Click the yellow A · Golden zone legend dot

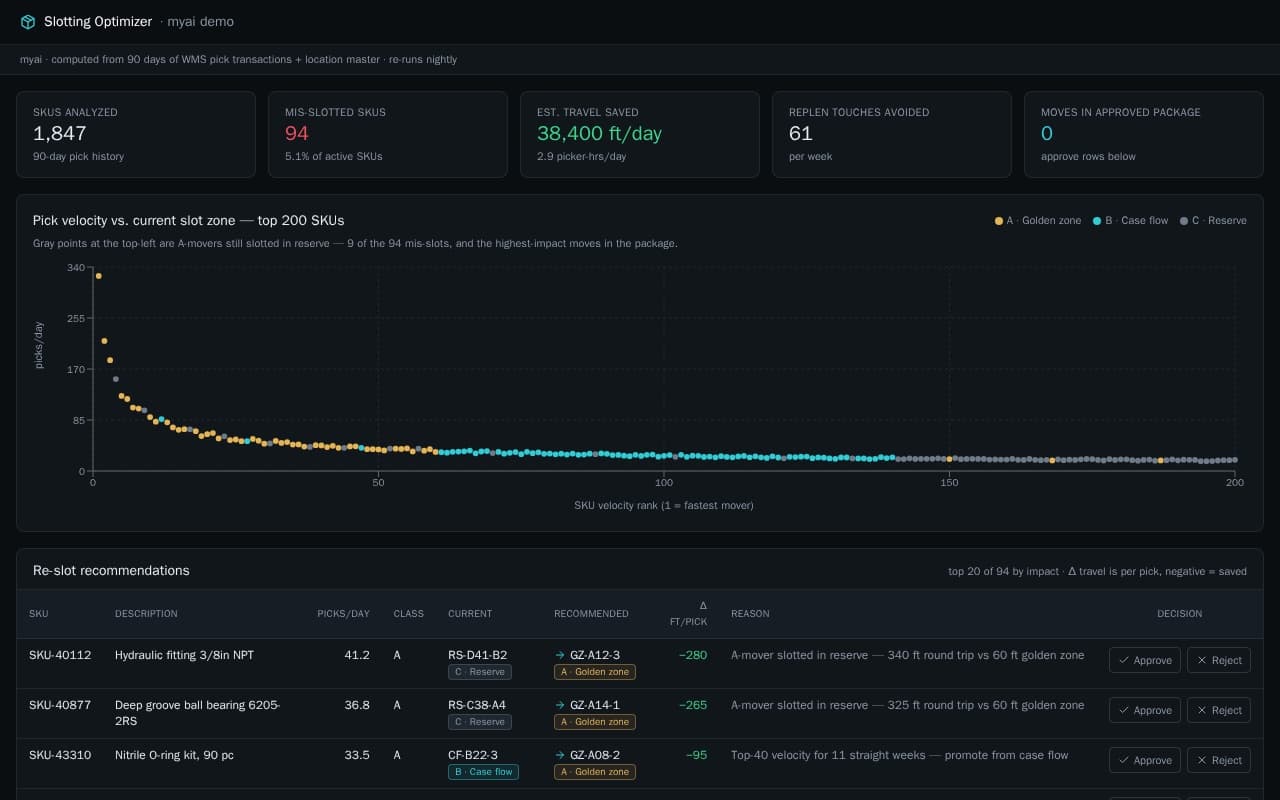click(998, 221)
